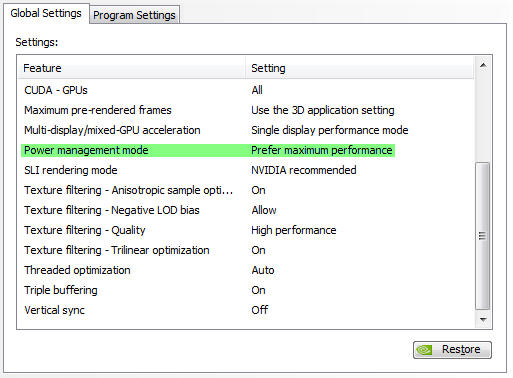The width and height of the screenshot is (513, 378).
Task: Select Maximum pre-rendered frames feature
Action: click(x=98, y=110)
